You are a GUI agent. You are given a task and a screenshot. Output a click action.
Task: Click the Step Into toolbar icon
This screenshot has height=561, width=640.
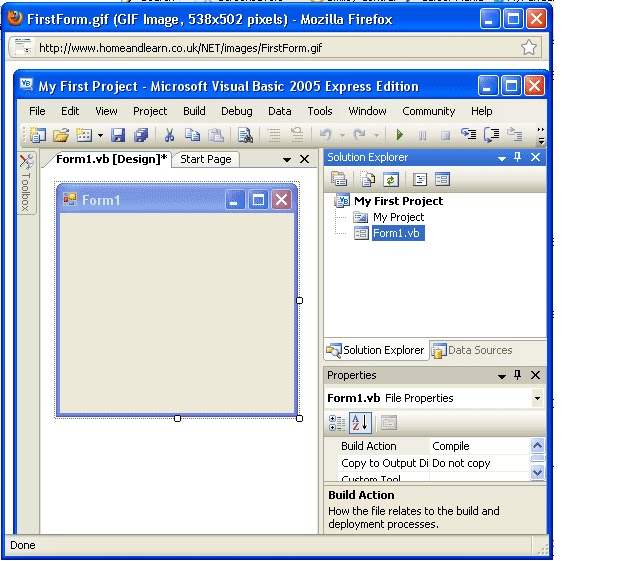(x=469, y=134)
